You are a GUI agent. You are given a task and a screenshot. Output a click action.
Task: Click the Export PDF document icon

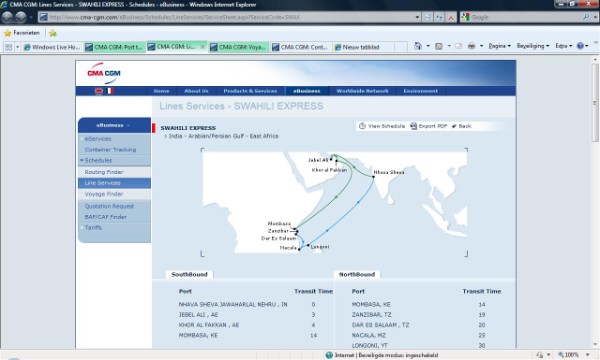413,126
